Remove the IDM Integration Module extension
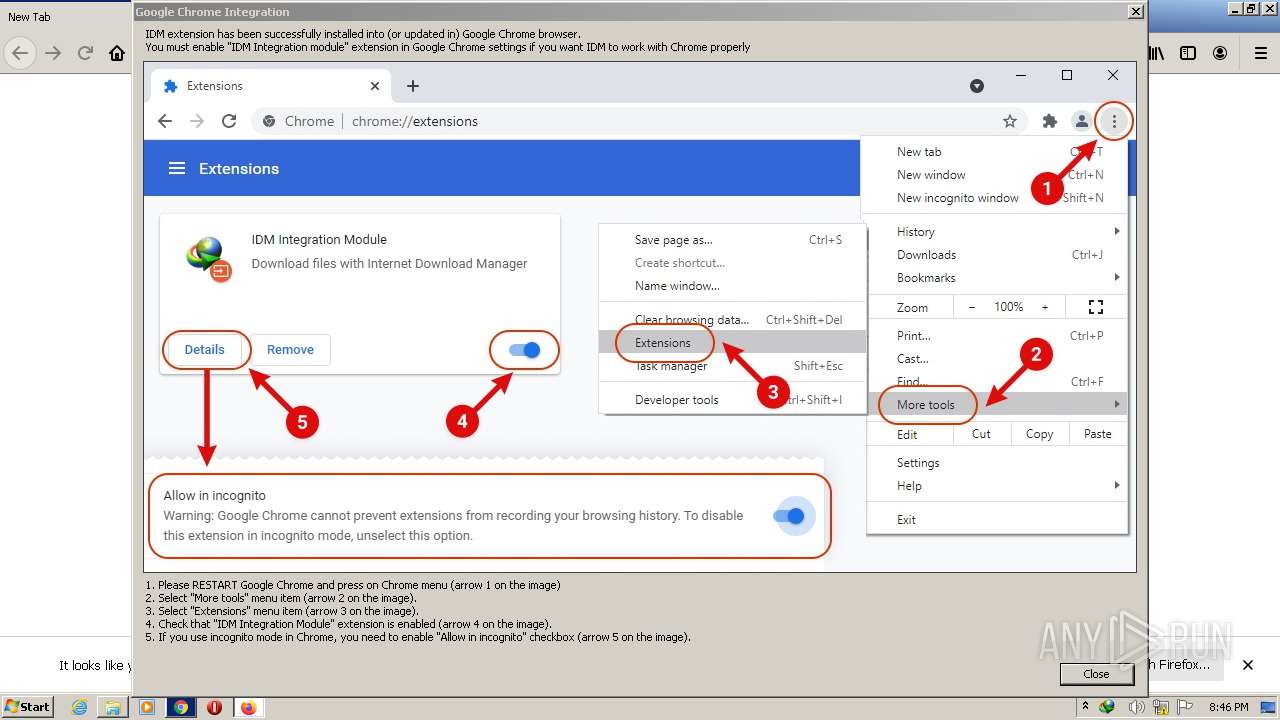This screenshot has width=1280, height=720. (x=290, y=350)
